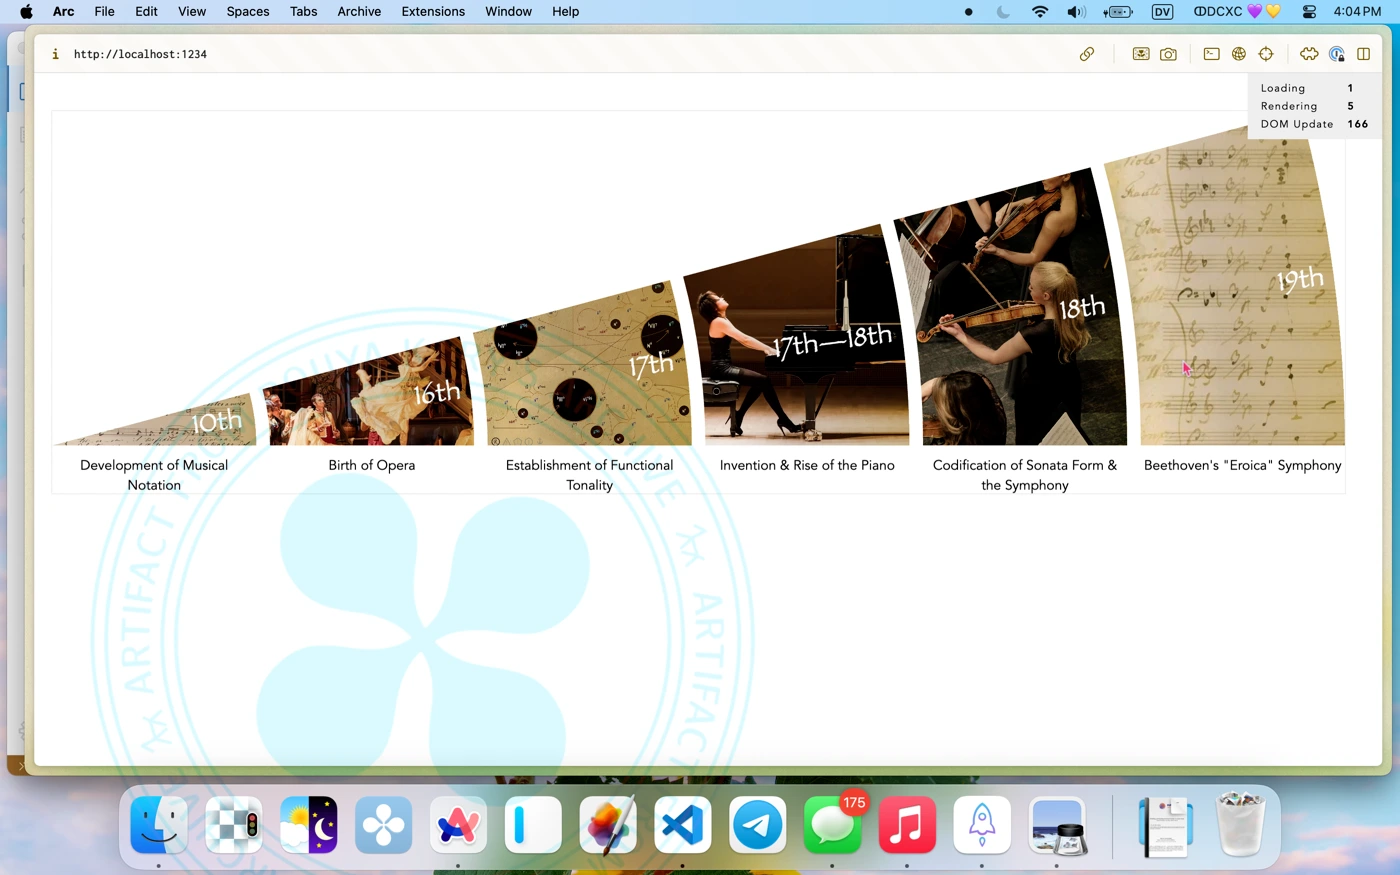This screenshot has width=1400, height=875.
Task: Open the white app with blue bar in the Dock
Action: (533, 825)
